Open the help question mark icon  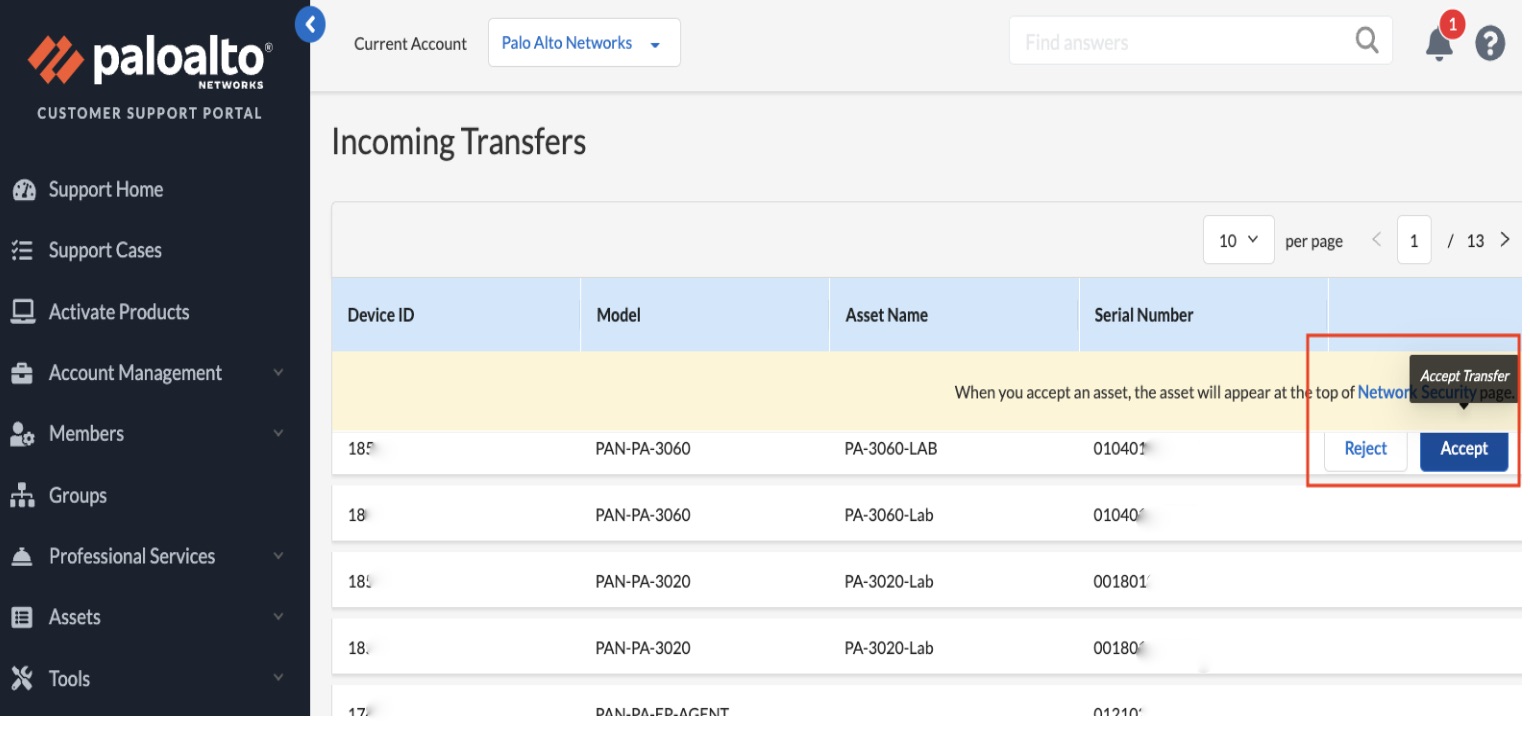pos(1490,43)
